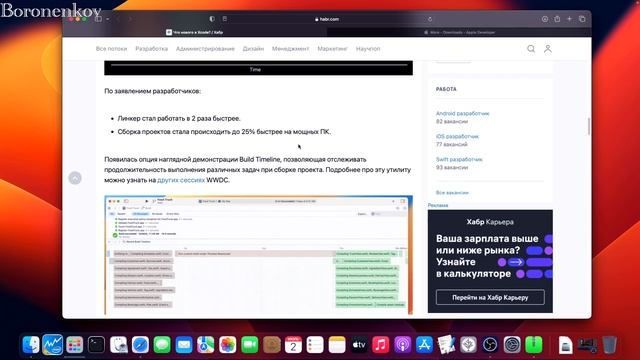
Task: Open System Preferences from the Dock
Action: [512, 345]
